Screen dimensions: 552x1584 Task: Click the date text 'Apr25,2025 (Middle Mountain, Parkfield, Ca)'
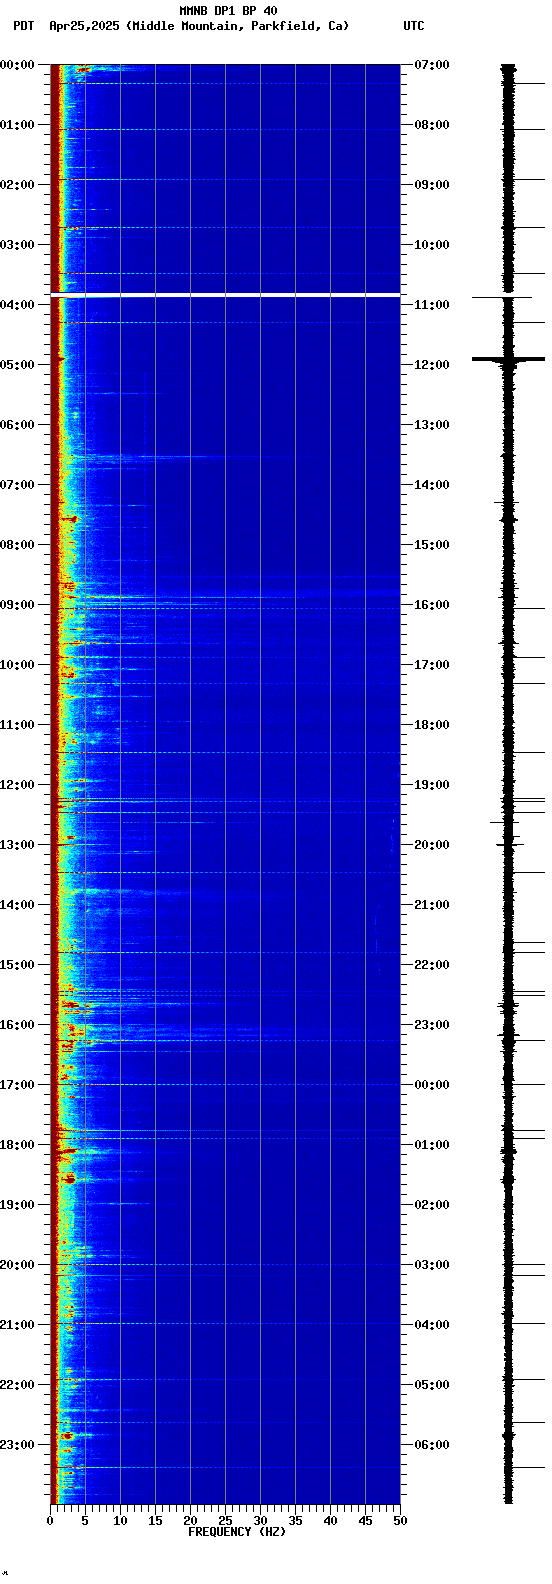[199, 26]
